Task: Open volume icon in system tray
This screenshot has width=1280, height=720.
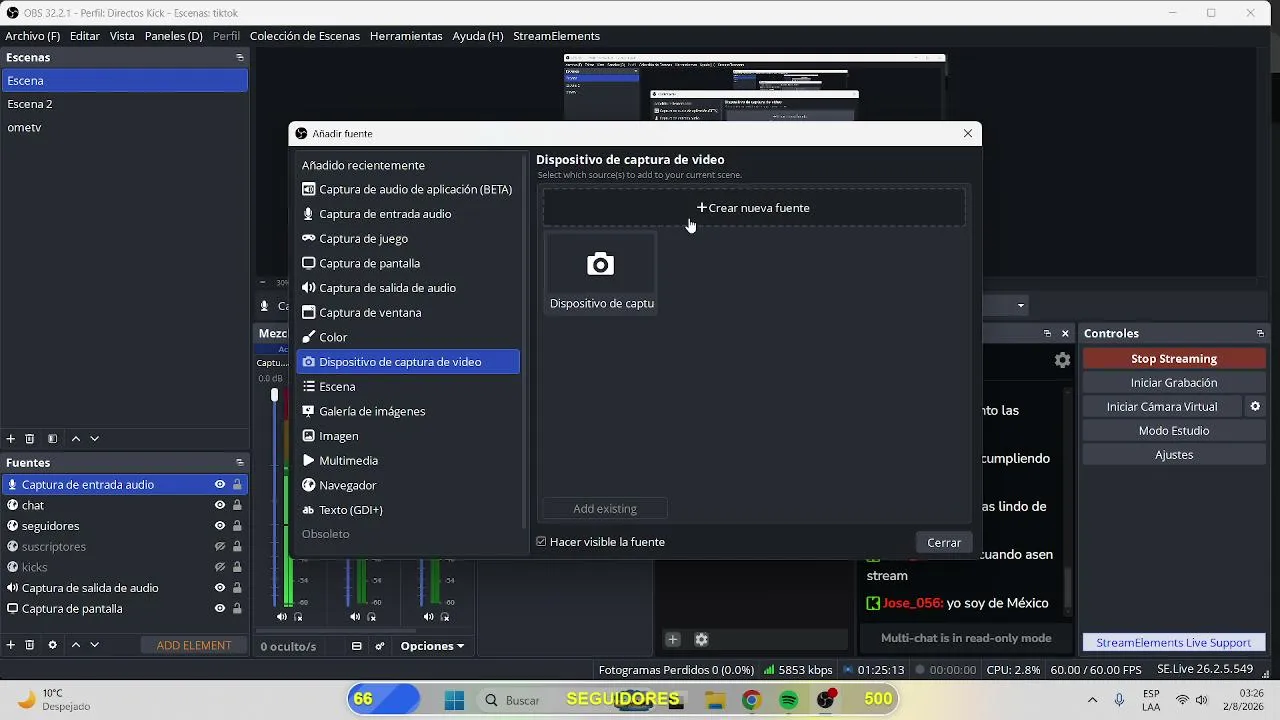Action: tap(1201, 700)
